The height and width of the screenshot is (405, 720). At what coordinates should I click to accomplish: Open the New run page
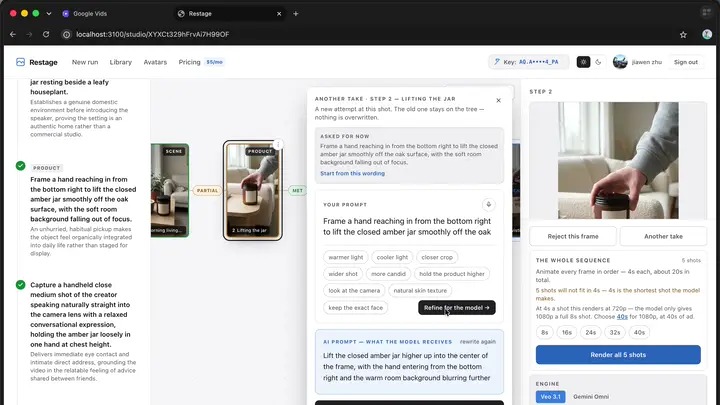tap(85, 62)
